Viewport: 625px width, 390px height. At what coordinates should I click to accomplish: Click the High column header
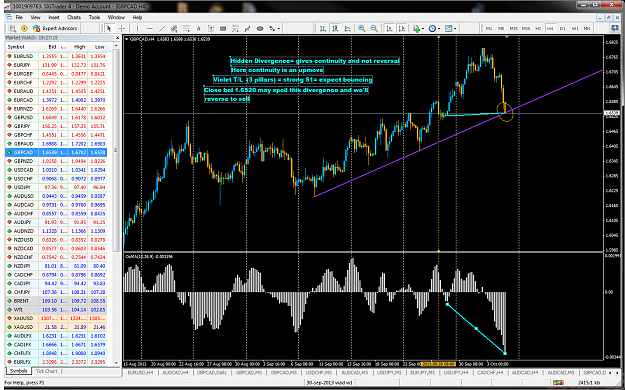[x=79, y=47]
